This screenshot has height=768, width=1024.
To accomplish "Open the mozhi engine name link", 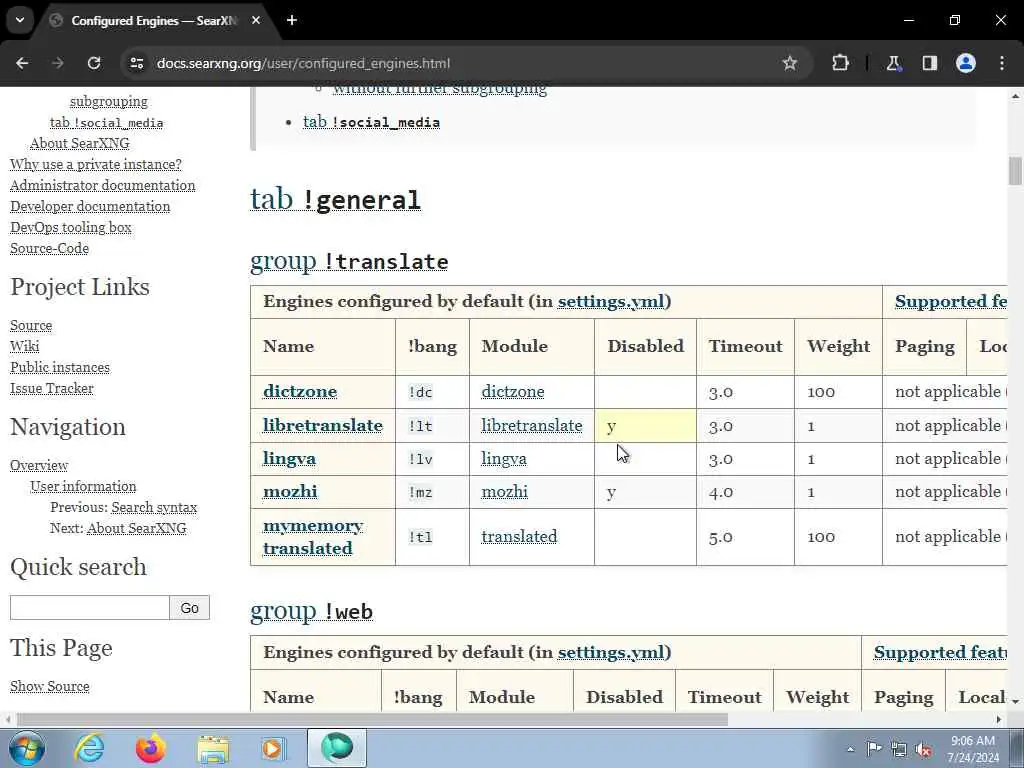I will tap(290, 491).
